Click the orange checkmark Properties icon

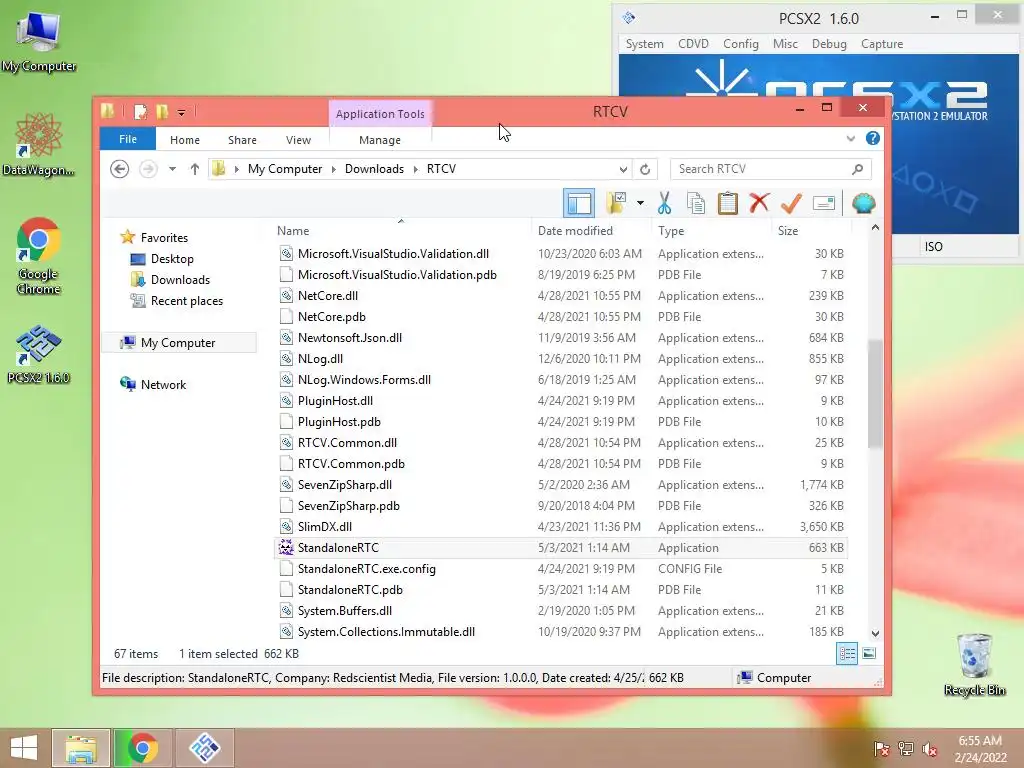(791, 203)
